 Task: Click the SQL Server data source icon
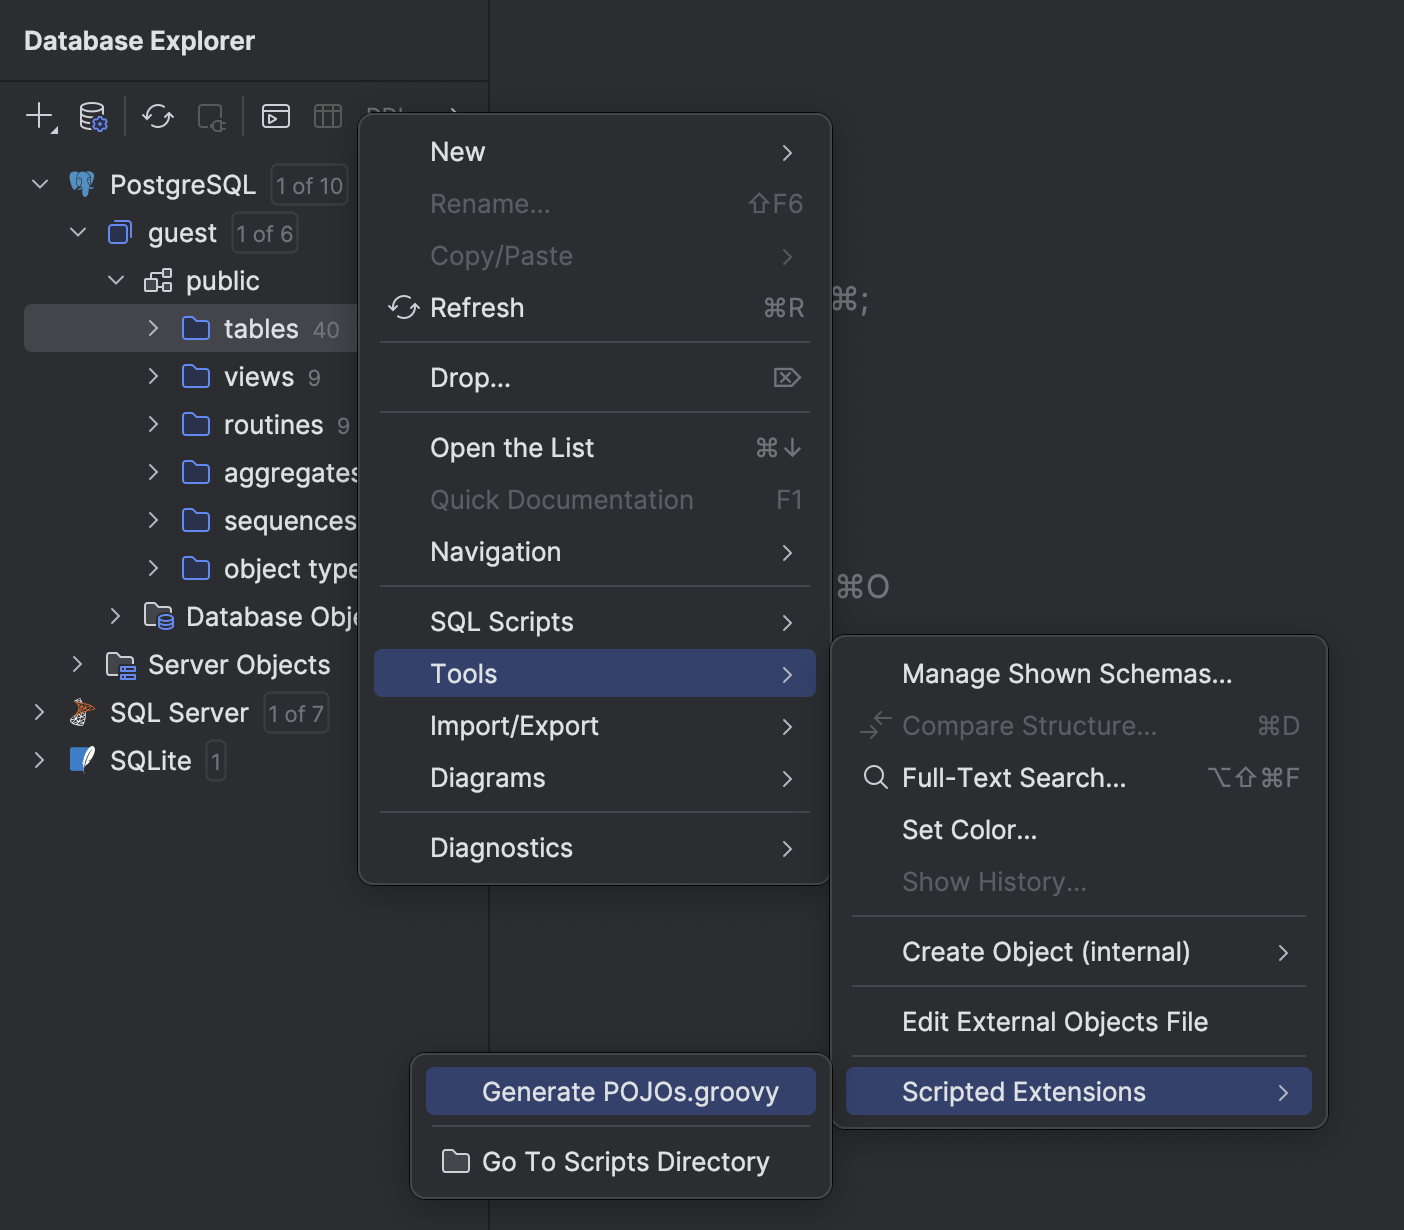click(82, 713)
